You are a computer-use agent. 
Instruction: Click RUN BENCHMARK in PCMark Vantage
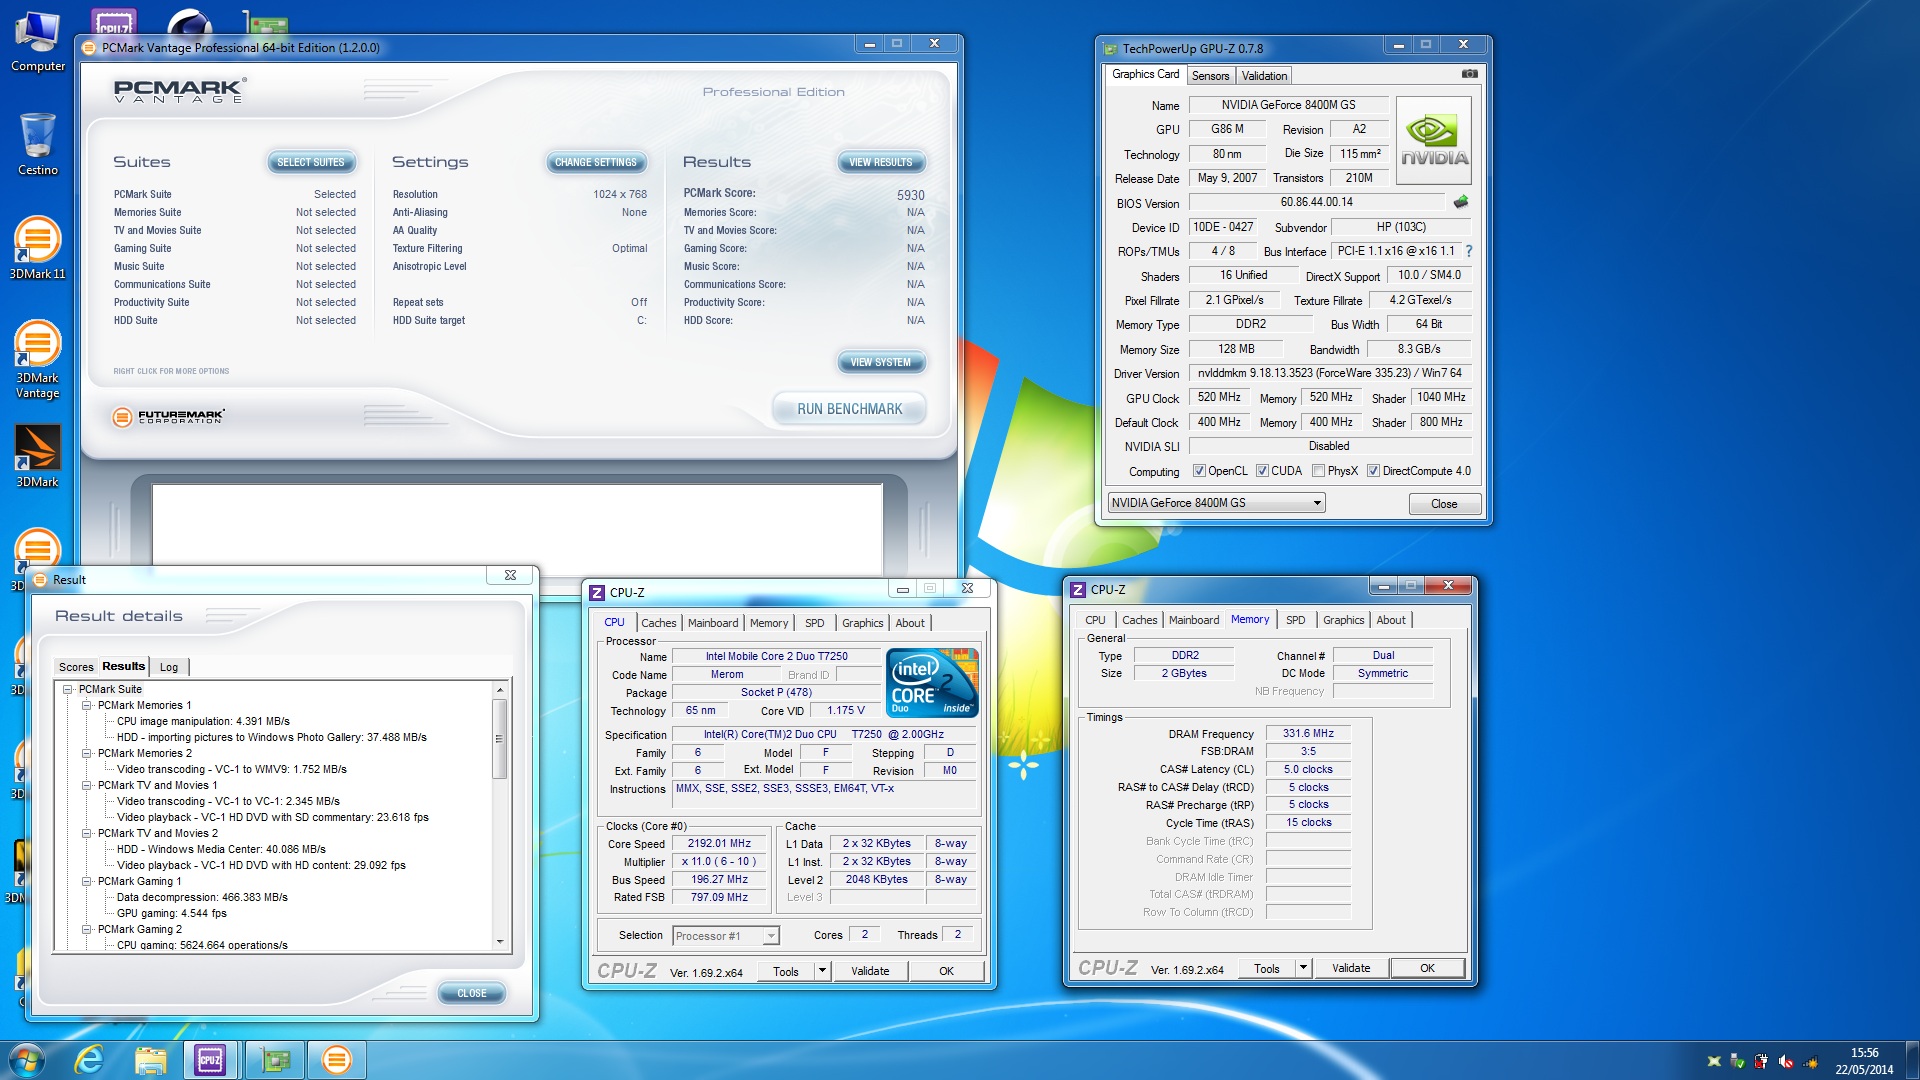coord(849,409)
